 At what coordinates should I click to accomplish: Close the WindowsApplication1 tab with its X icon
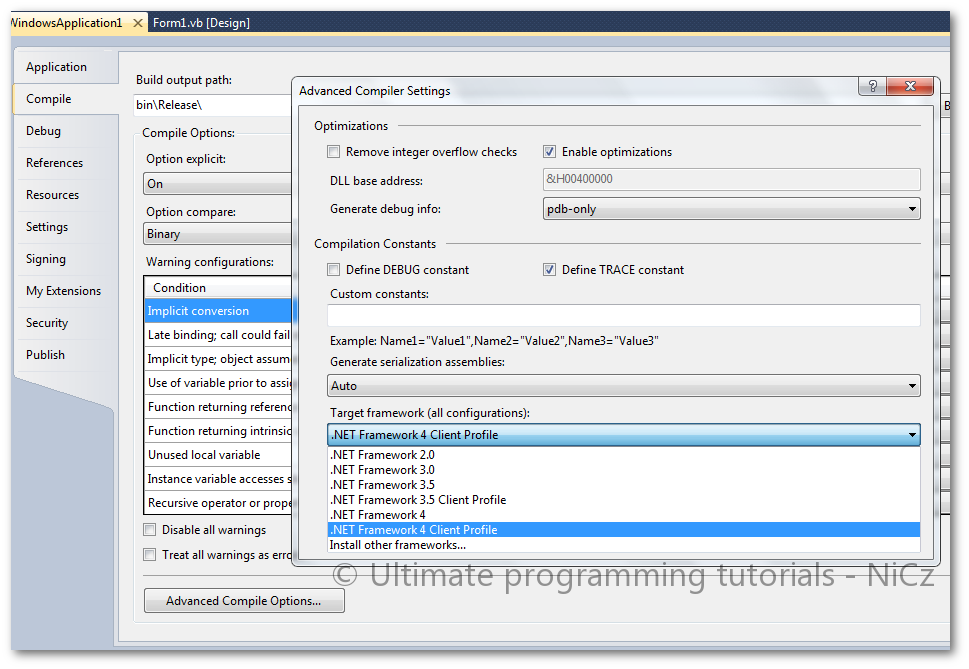click(x=138, y=23)
